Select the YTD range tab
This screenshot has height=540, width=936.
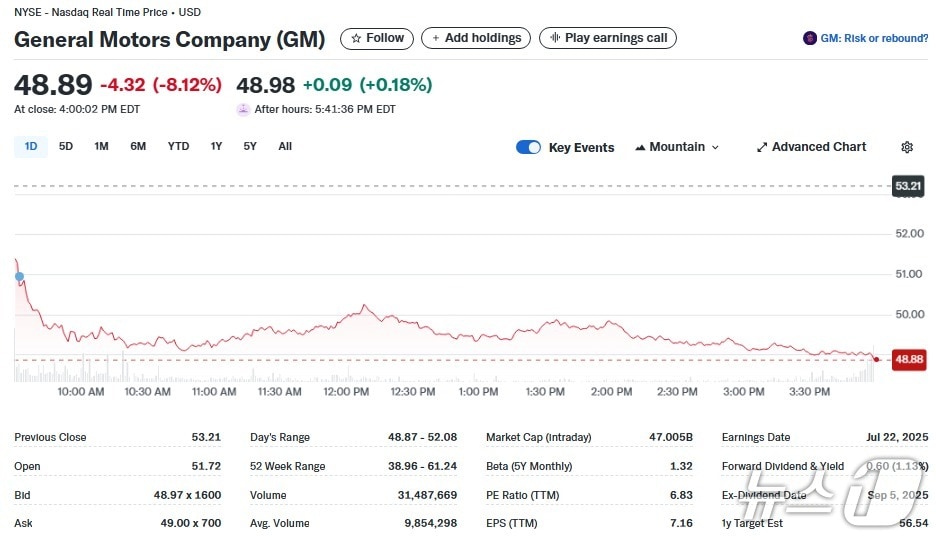[178, 147]
